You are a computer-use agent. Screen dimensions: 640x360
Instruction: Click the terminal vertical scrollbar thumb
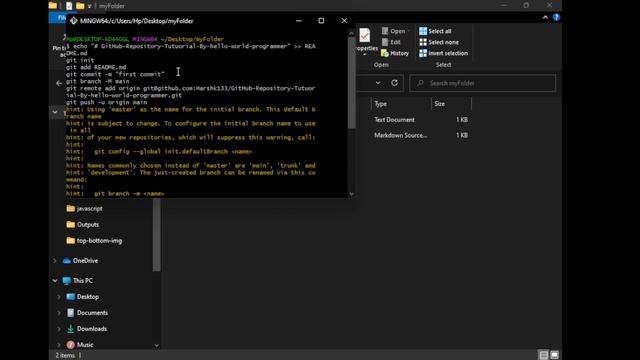tap(351, 83)
